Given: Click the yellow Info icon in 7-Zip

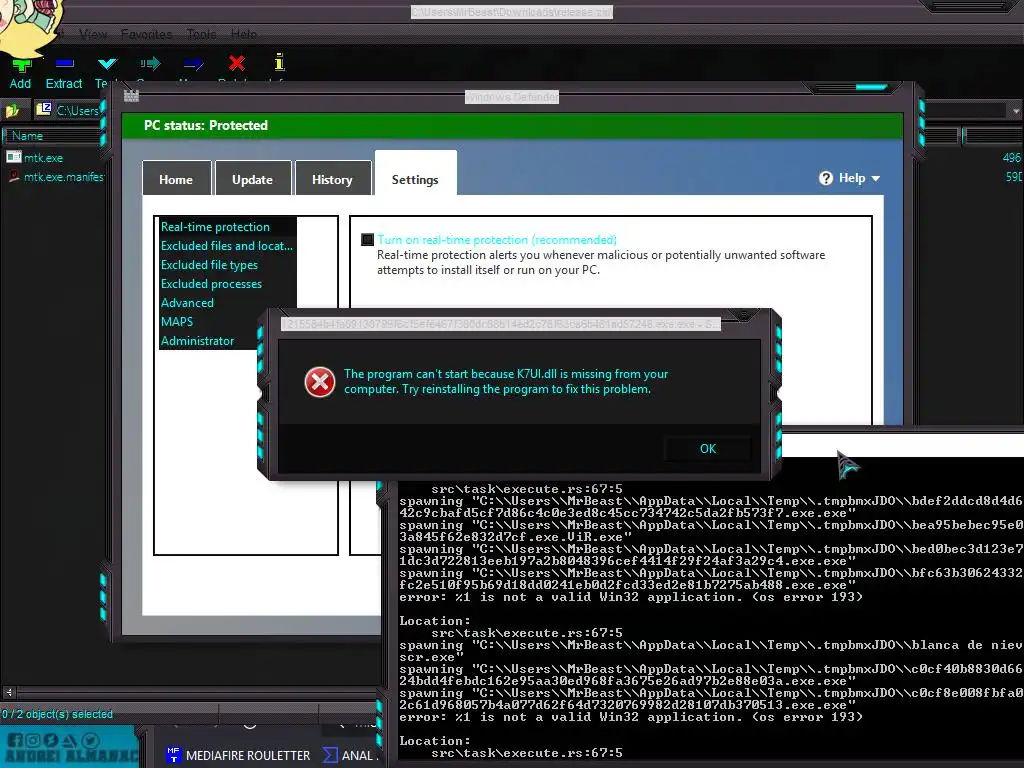Looking at the screenshot, I should pos(279,62).
